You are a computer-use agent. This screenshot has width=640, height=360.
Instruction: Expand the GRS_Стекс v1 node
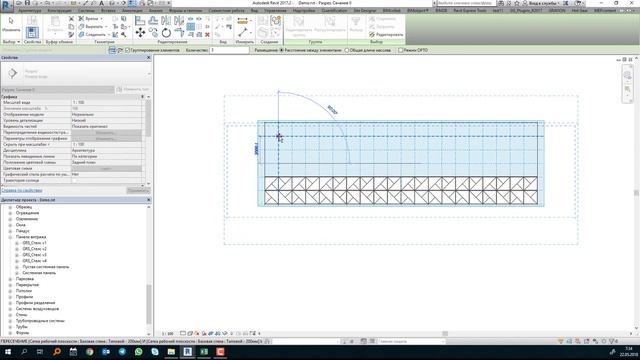tap(17, 243)
